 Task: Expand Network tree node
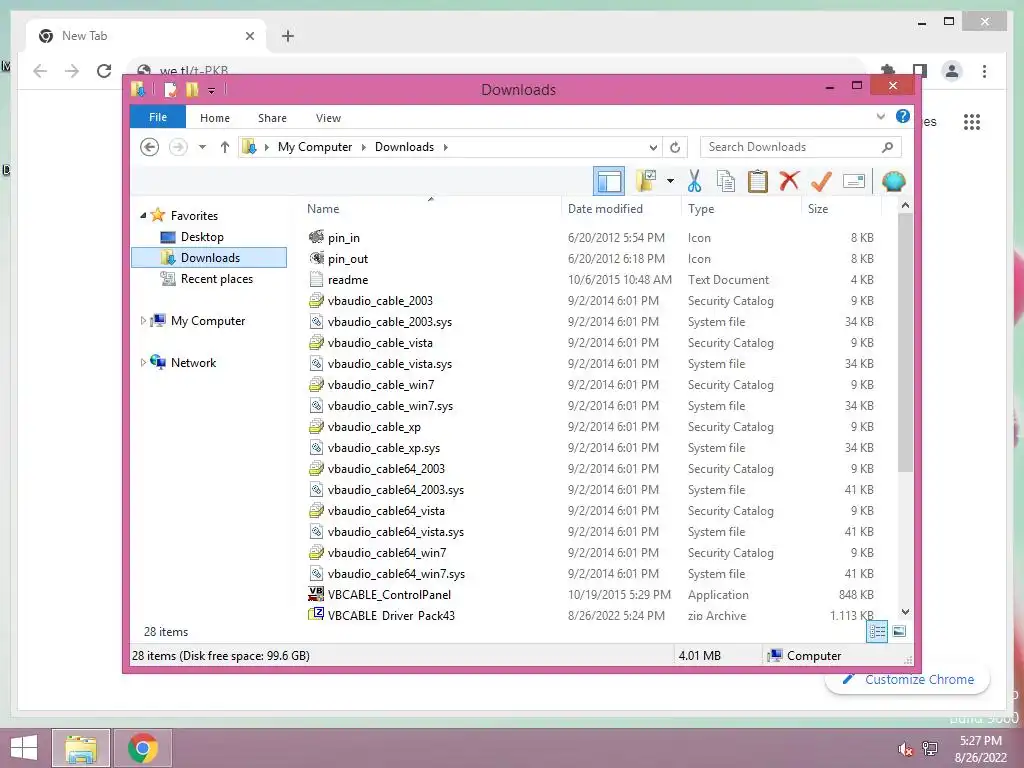tap(143, 362)
